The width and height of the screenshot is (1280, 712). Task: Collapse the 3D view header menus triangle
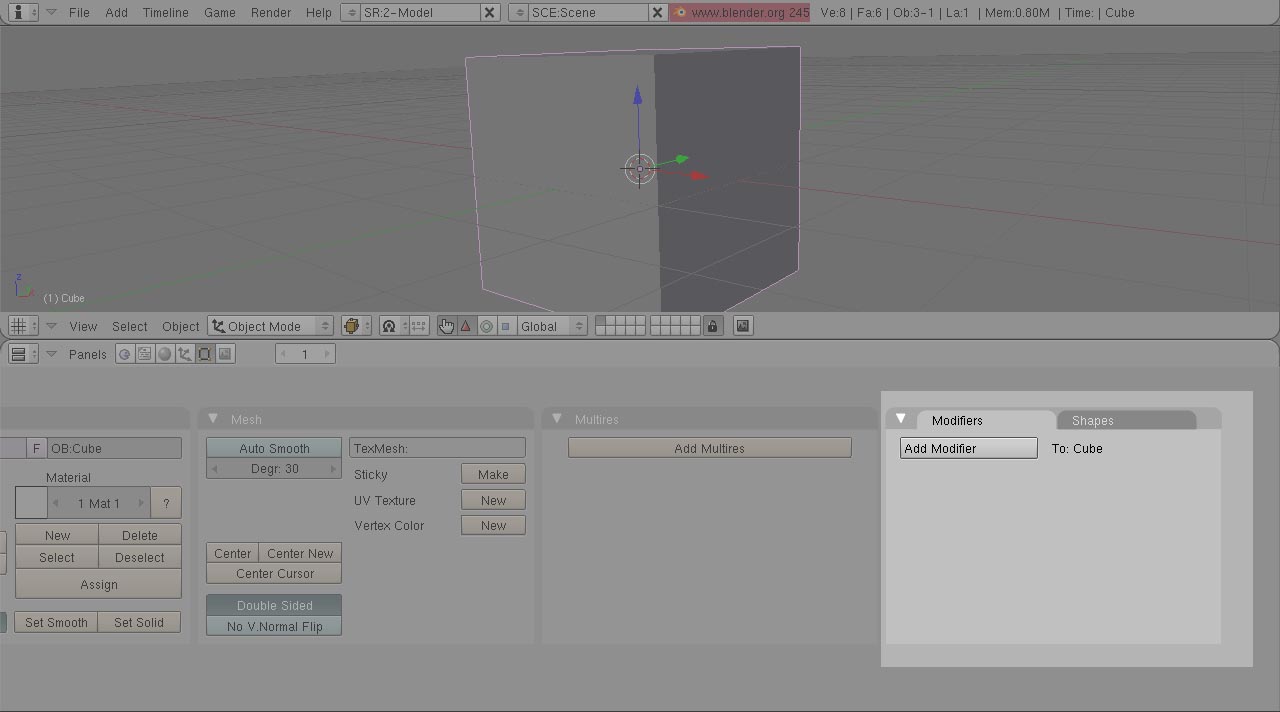51,326
